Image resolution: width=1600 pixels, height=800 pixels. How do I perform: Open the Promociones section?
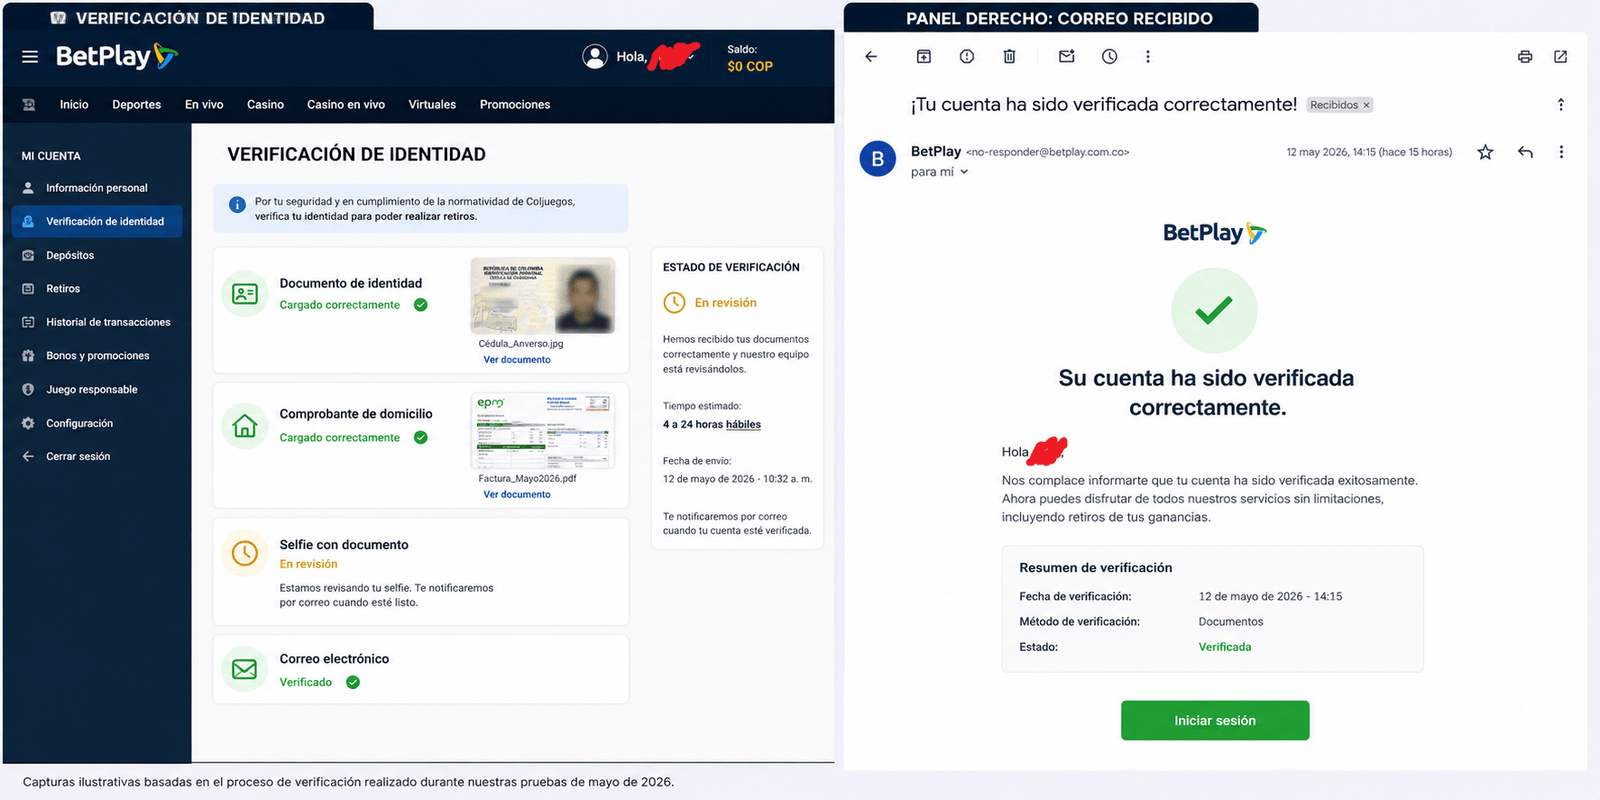click(515, 104)
